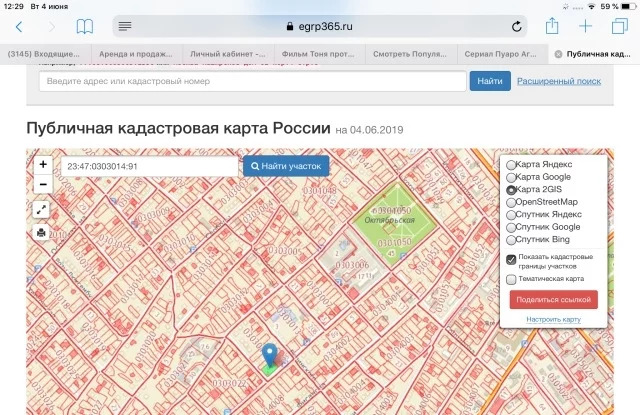Click map label 0303009
Image resolution: width=640 pixels, height=415 pixels.
(152, 215)
